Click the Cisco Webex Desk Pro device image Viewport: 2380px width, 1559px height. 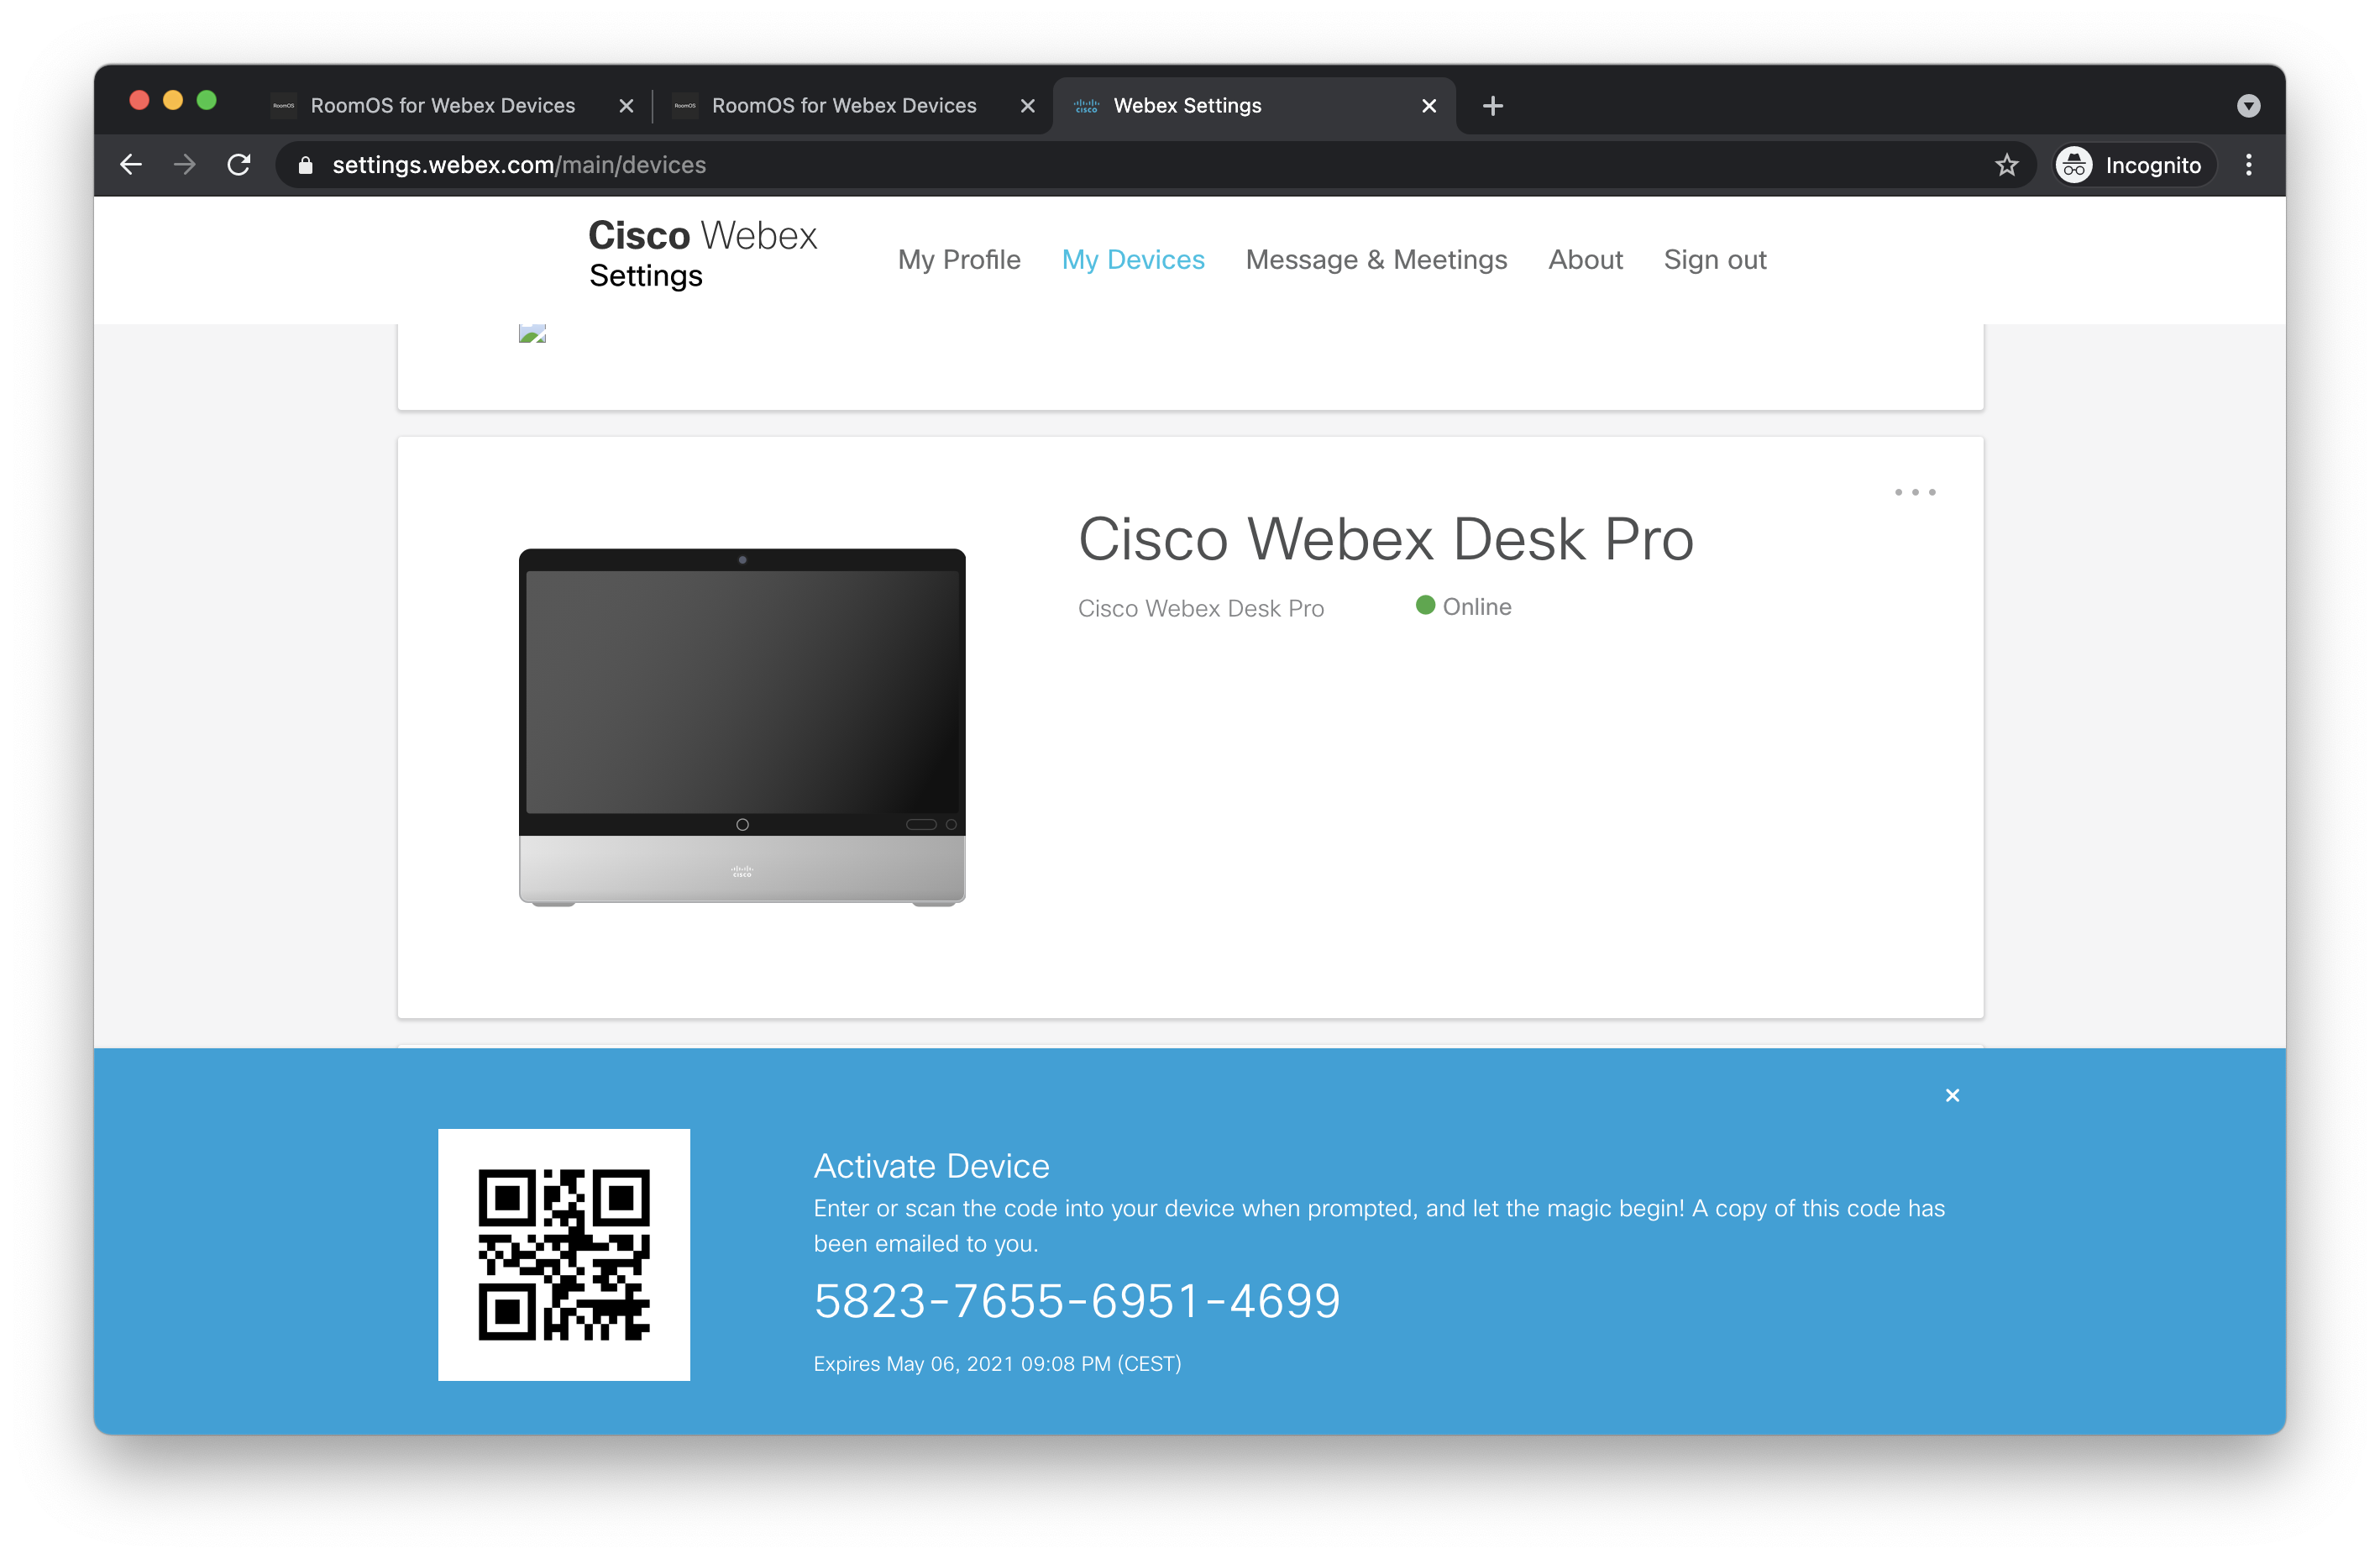(x=742, y=726)
